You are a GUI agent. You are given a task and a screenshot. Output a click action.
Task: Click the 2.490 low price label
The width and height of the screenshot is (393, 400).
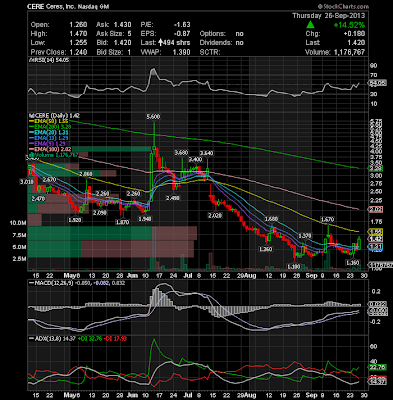point(173,198)
